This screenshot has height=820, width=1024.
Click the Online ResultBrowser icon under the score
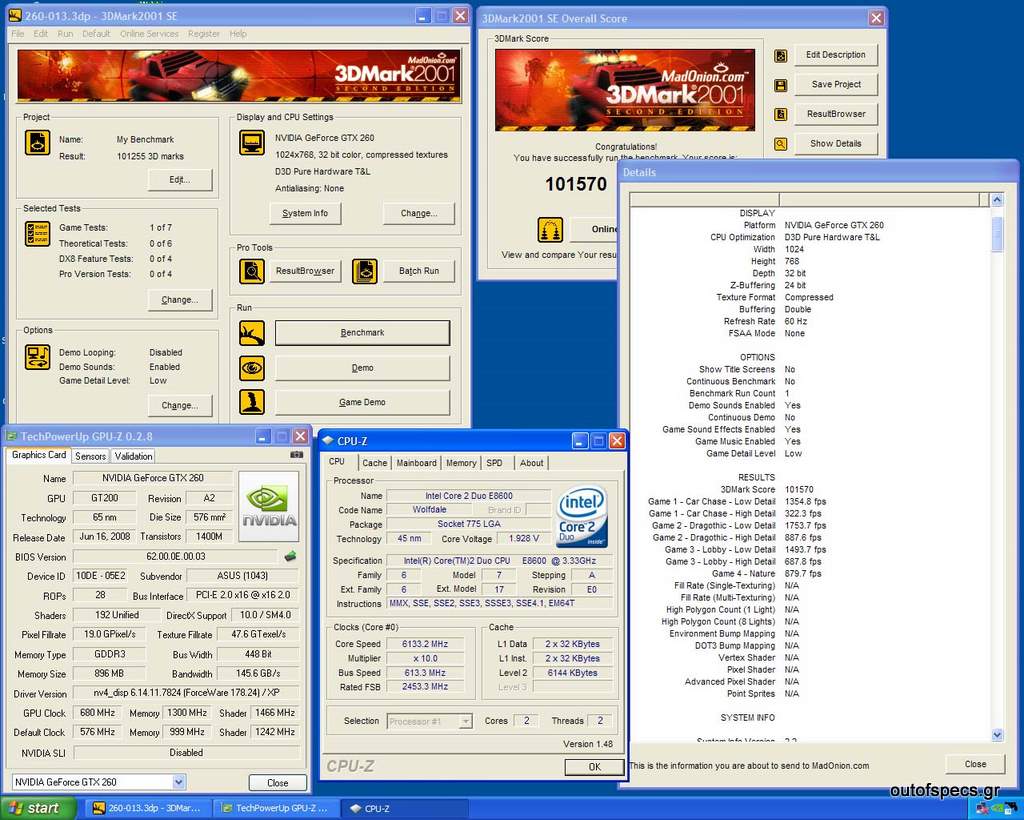pos(550,230)
